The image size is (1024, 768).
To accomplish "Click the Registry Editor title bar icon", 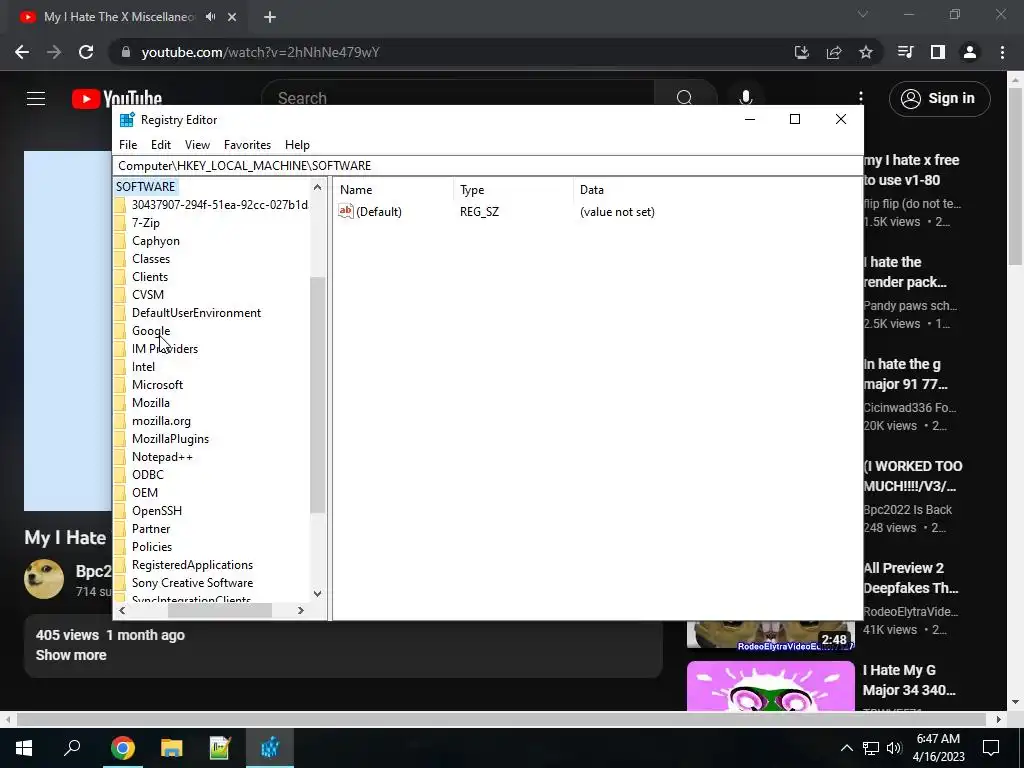I will point(127,120).
